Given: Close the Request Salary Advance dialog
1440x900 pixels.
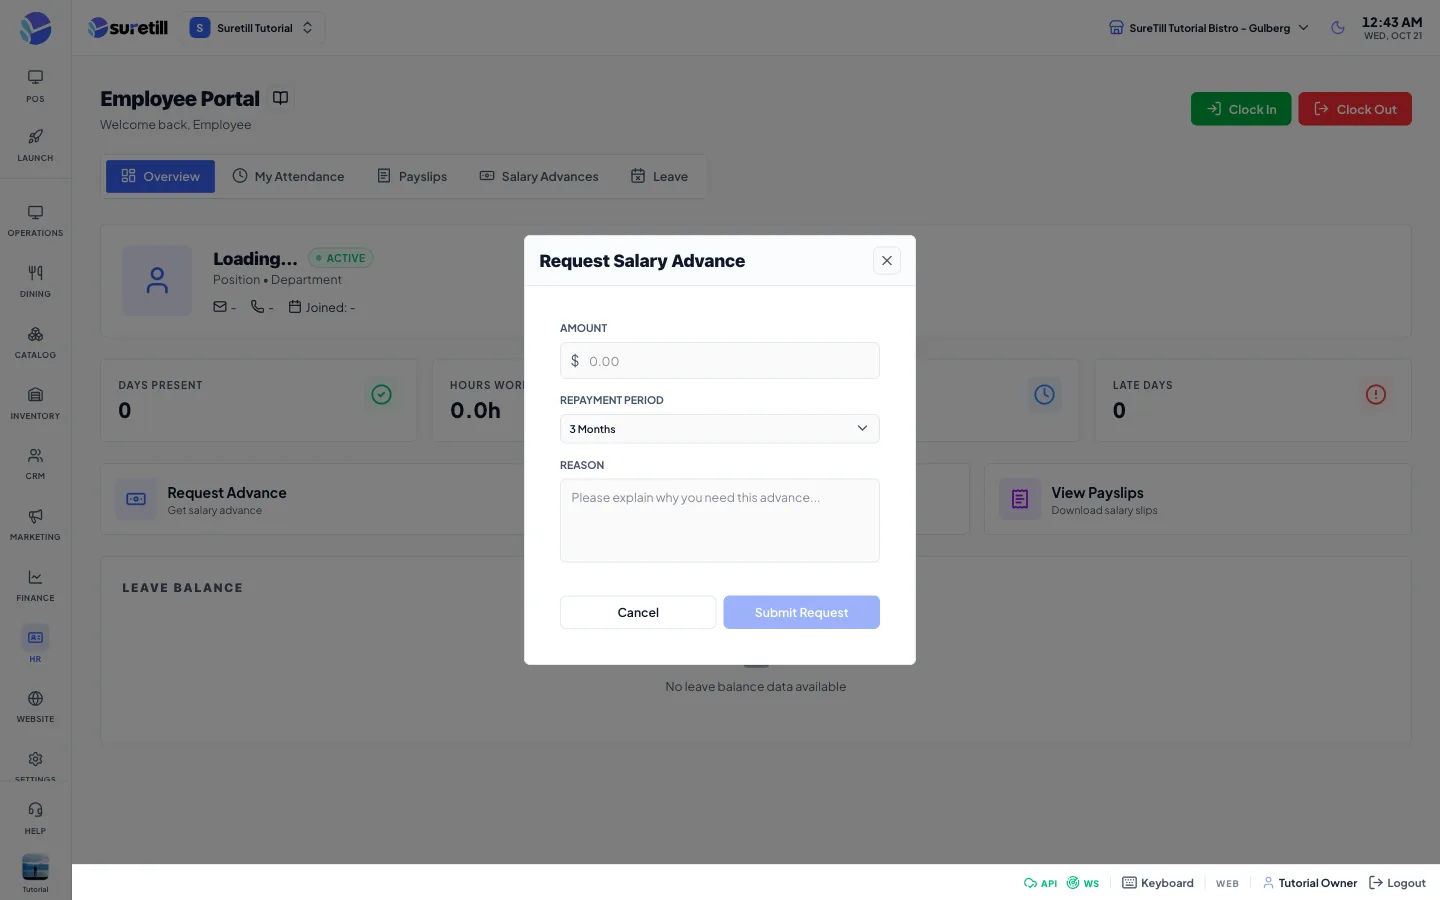Looking at the screenshot, I should click(887, 261).
